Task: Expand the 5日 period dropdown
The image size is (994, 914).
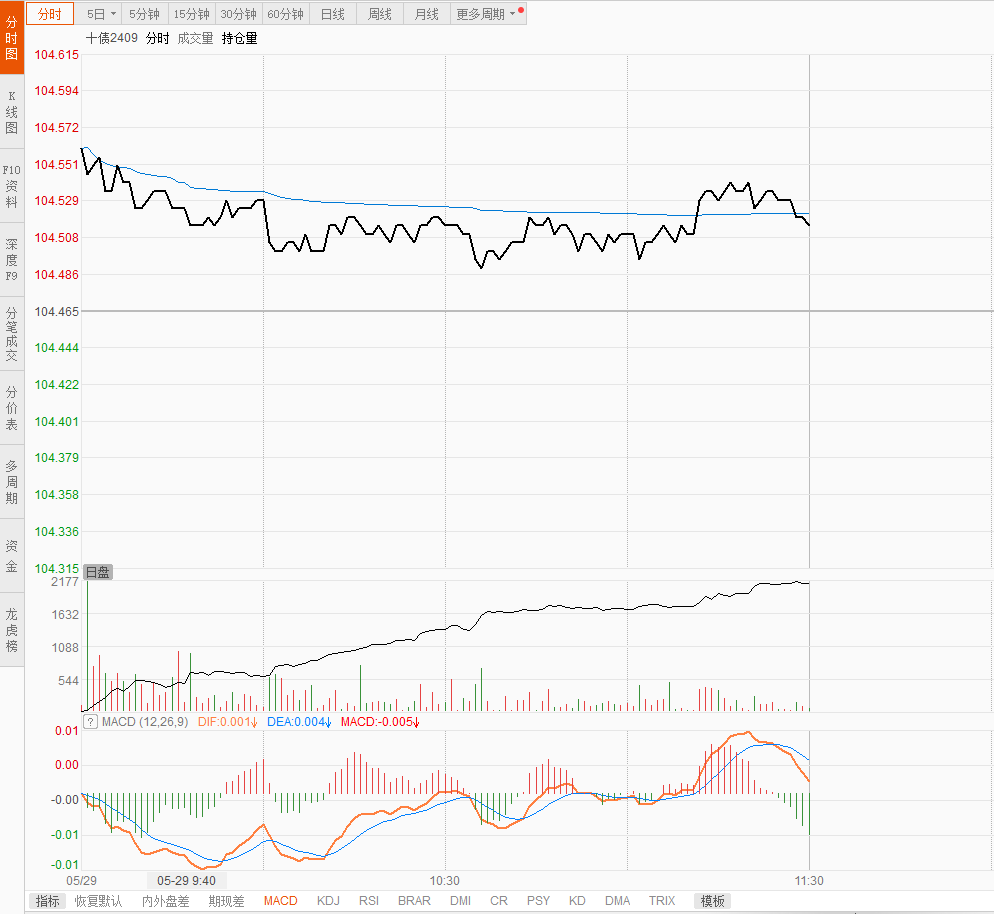Action: click(100, 14)
